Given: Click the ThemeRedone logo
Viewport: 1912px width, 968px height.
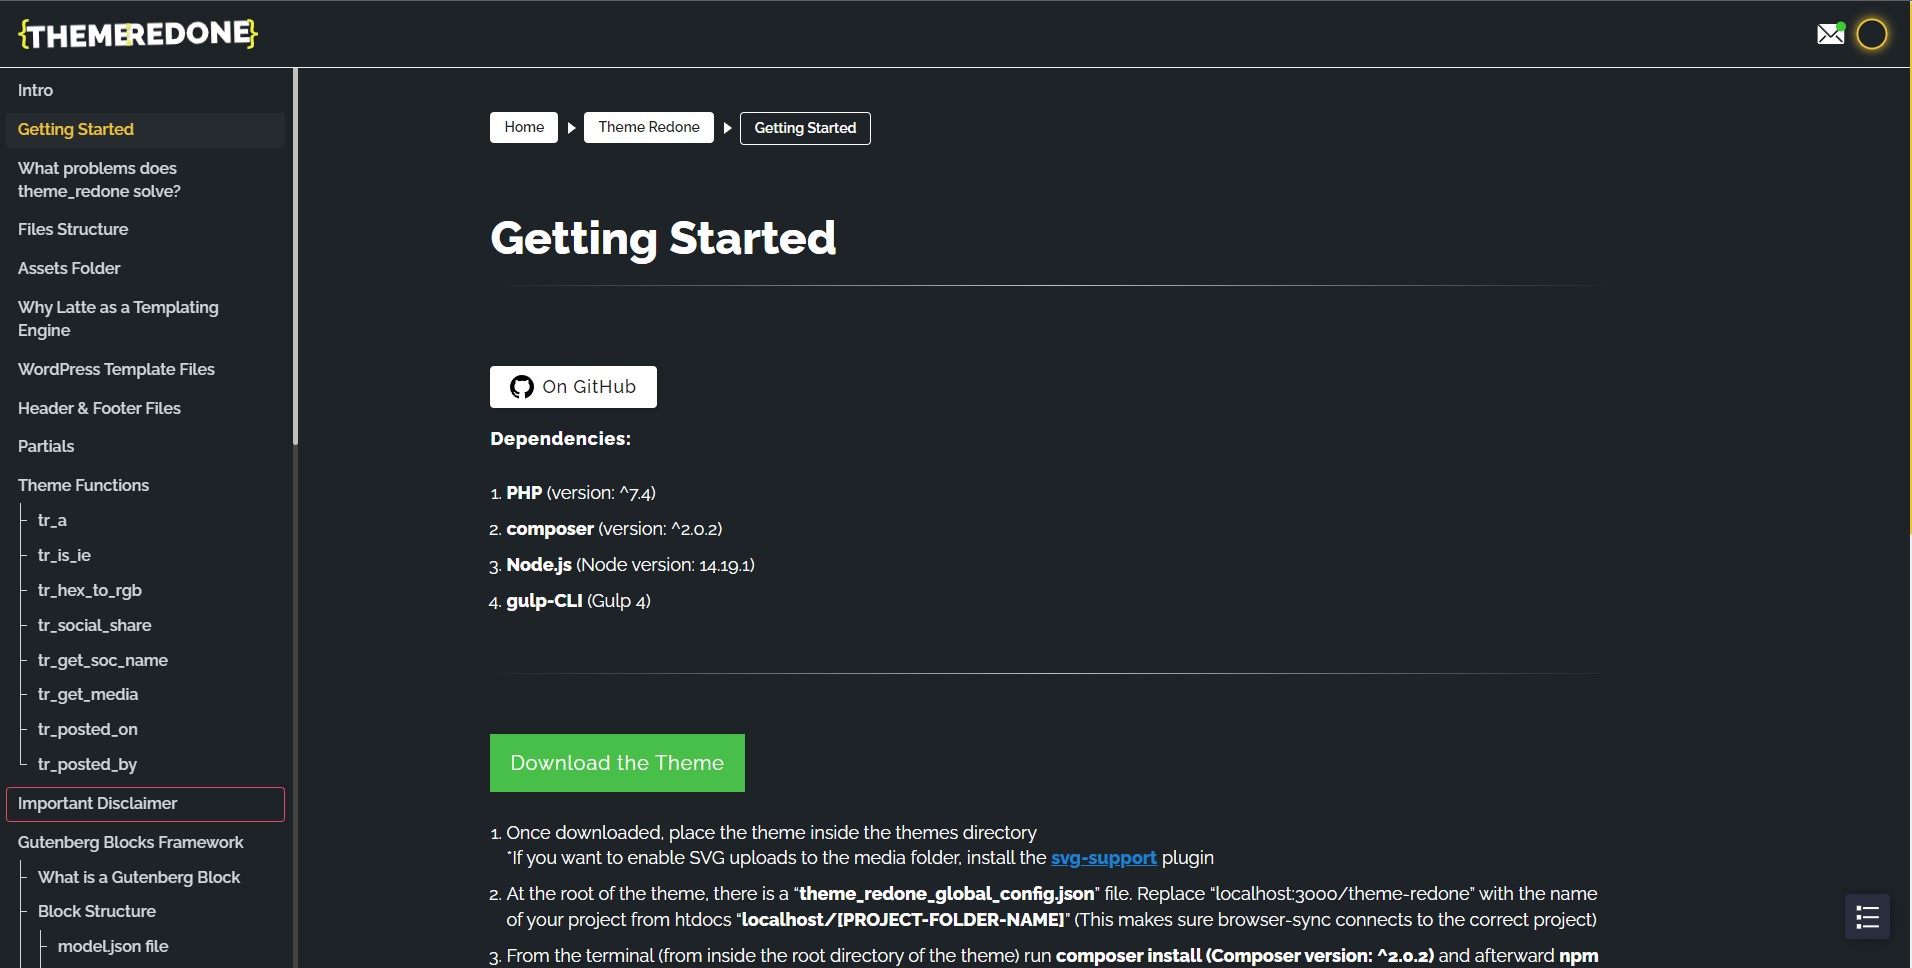Looking at the screenshot, I should 136,33.
